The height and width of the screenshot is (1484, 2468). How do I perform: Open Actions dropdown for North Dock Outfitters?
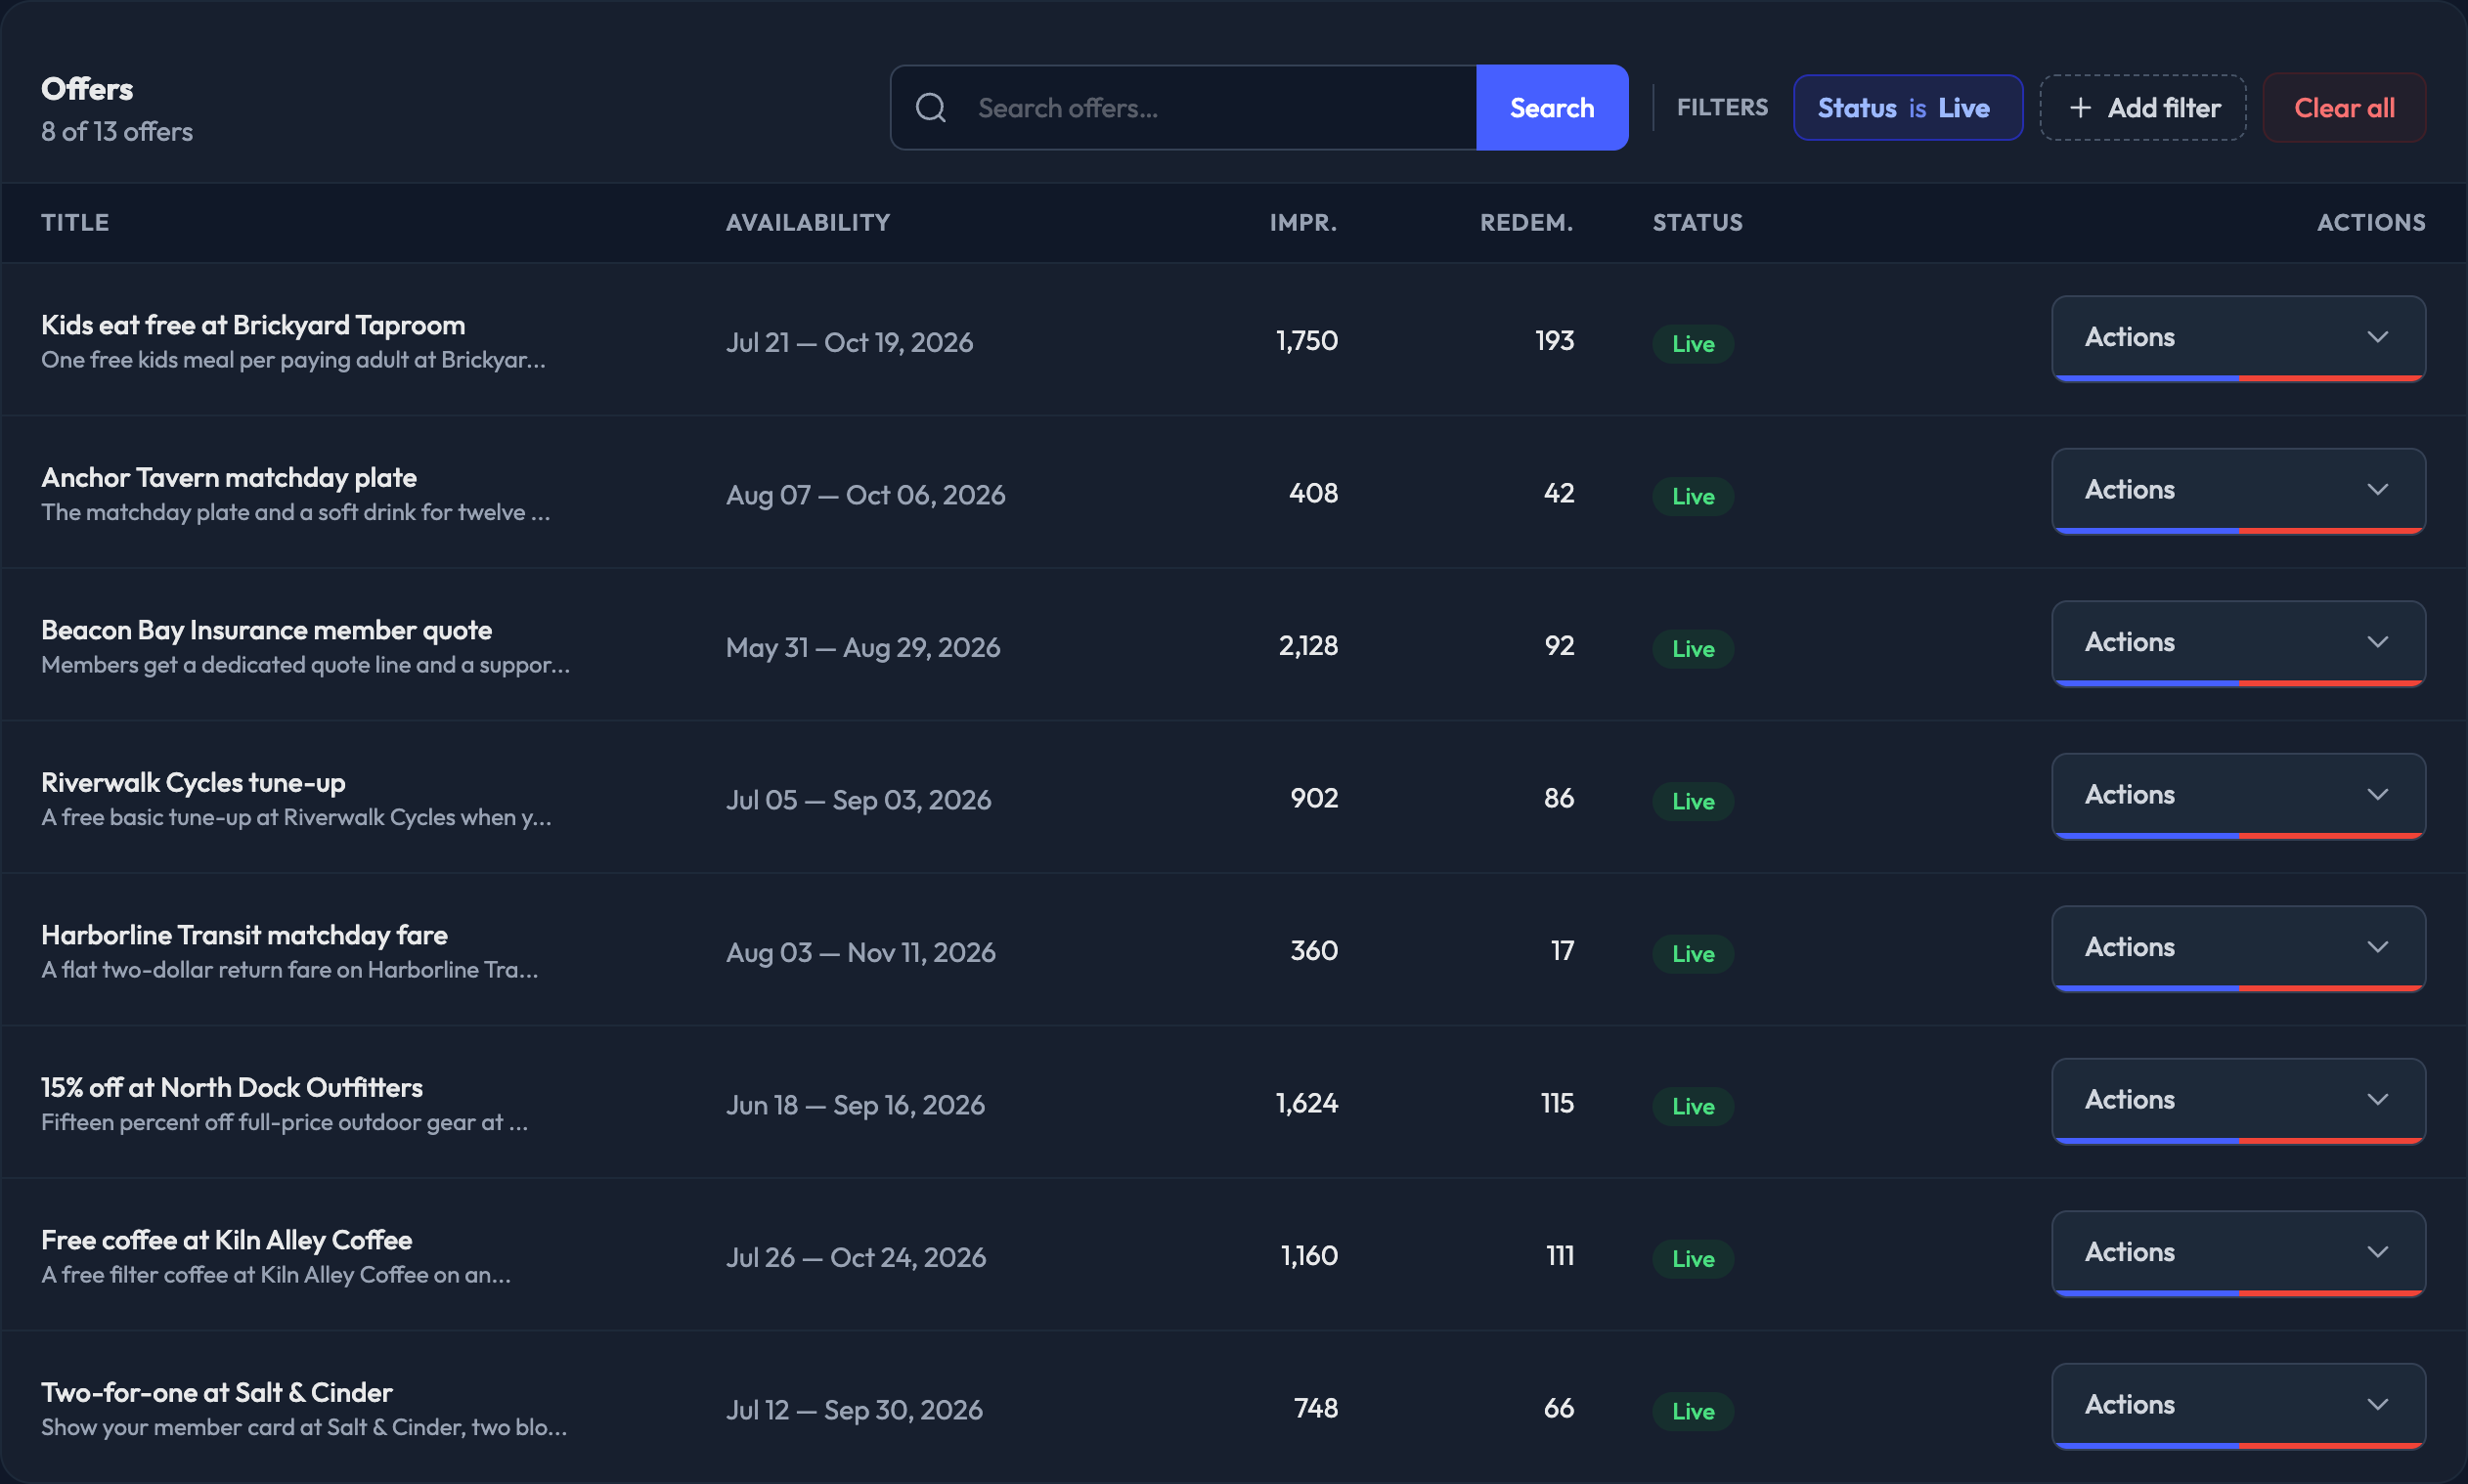point(2238,1100)
